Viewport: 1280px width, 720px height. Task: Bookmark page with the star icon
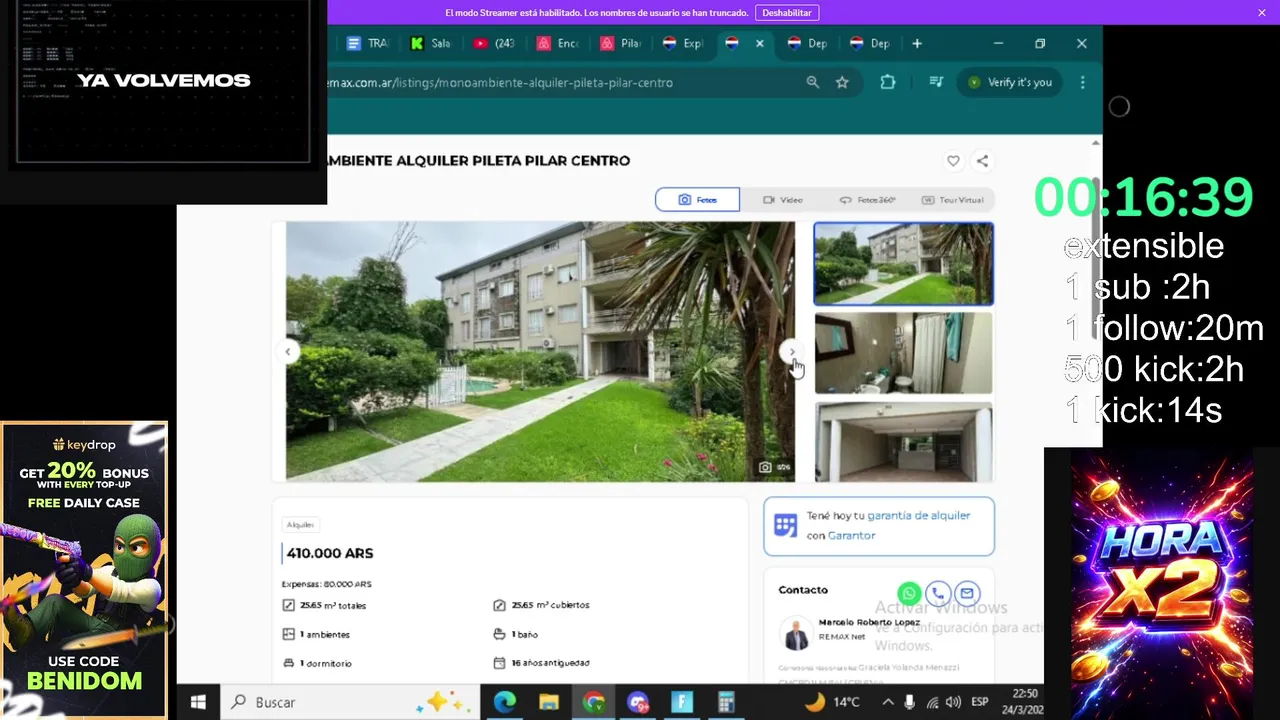[x=842, y=82]
